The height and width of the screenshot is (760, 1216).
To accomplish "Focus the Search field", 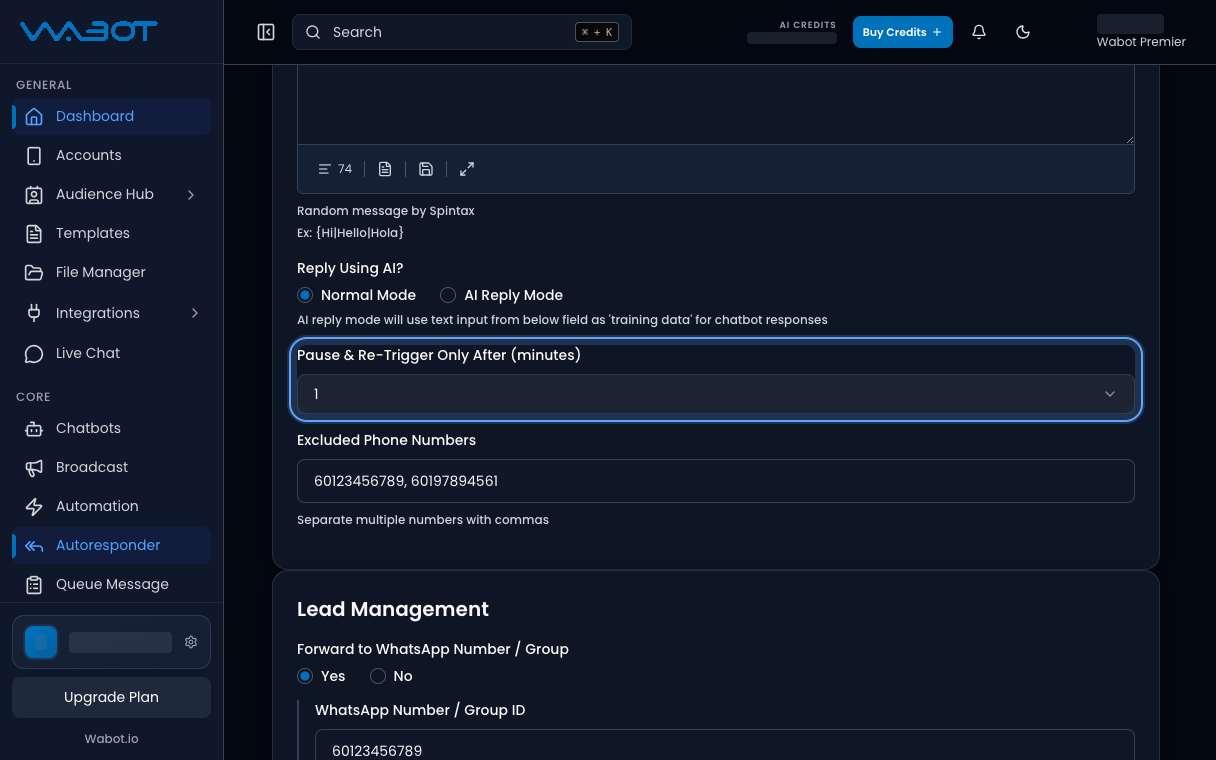I will tap(462, 32).
